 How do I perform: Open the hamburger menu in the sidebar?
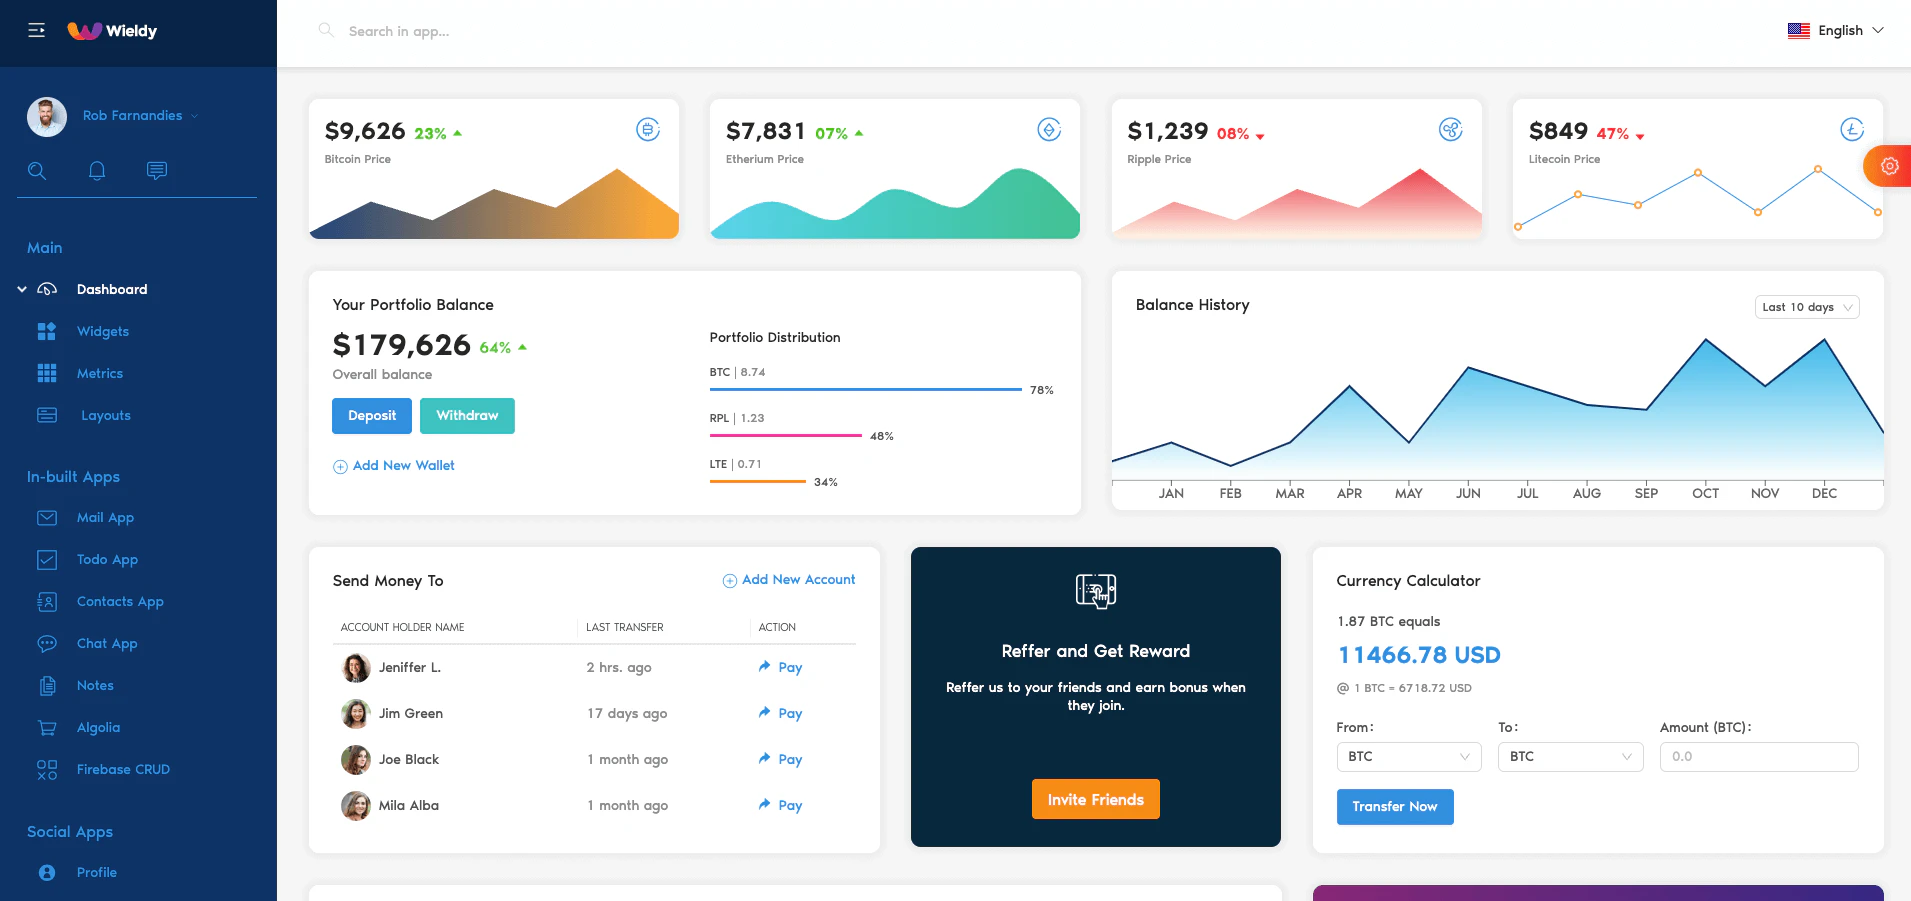(37, 30)
